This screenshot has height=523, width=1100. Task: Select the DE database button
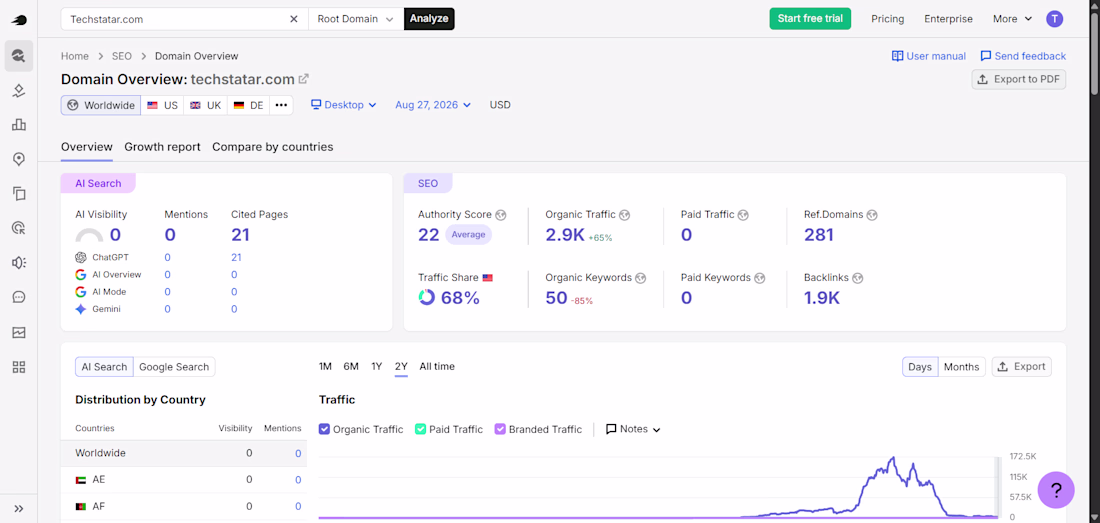[x=248, y=105]
